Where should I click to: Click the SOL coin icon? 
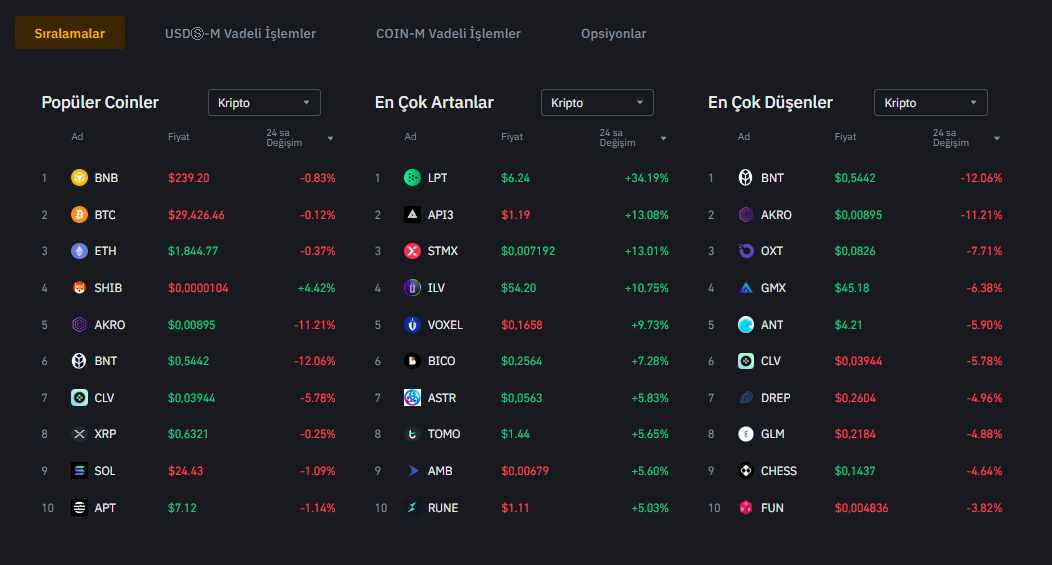coord(80,471)
